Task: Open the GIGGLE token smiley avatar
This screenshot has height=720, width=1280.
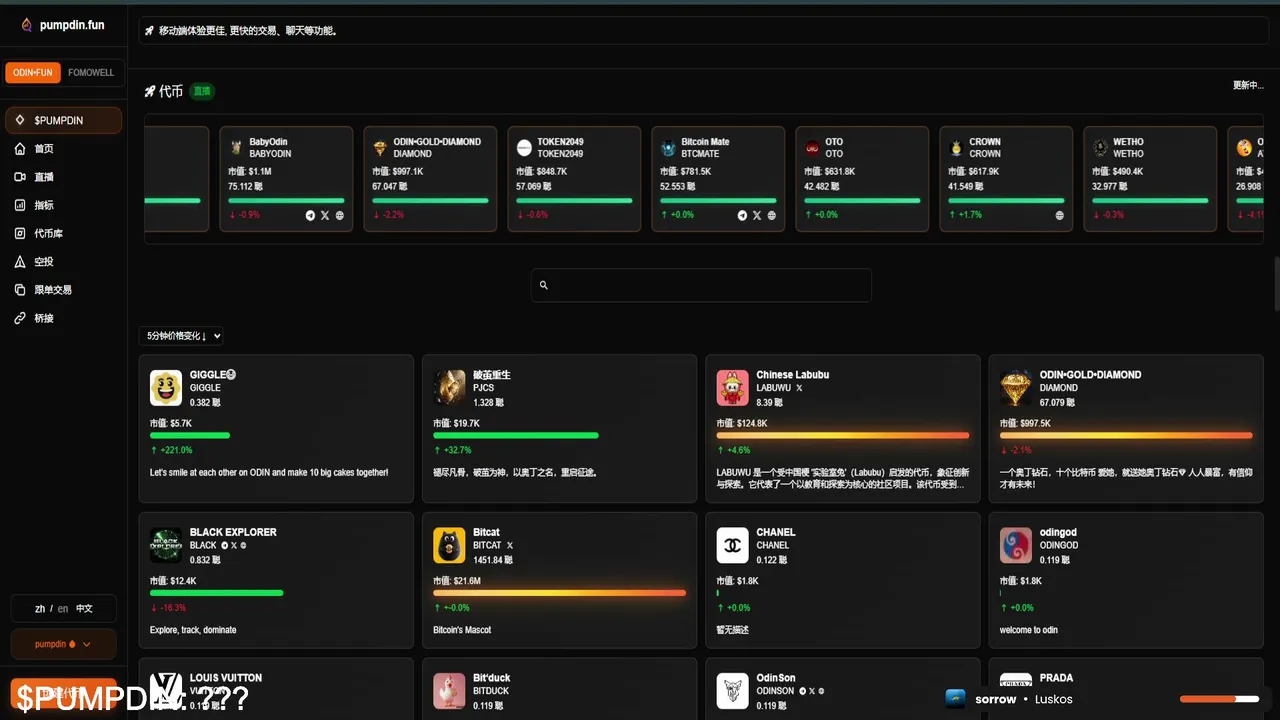Action: tap(166, 388)
